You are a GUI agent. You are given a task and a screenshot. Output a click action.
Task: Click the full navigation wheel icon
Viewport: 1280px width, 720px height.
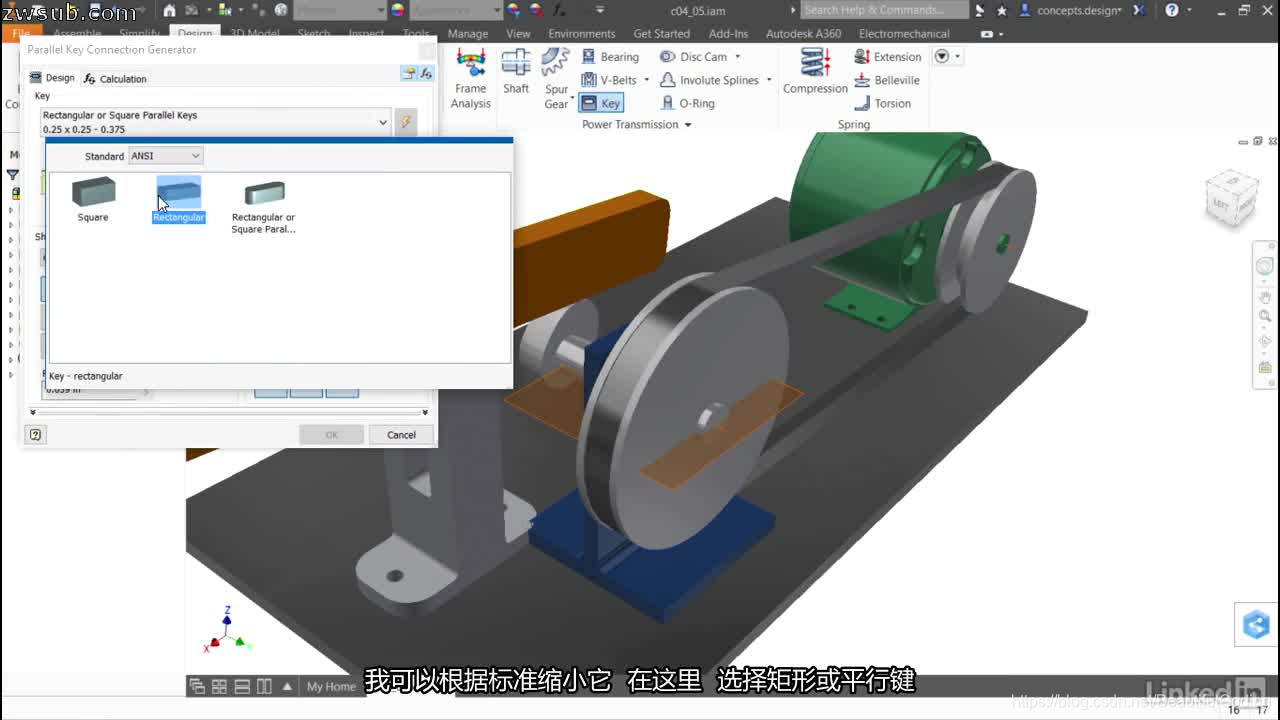click(x=1265, y=267)
